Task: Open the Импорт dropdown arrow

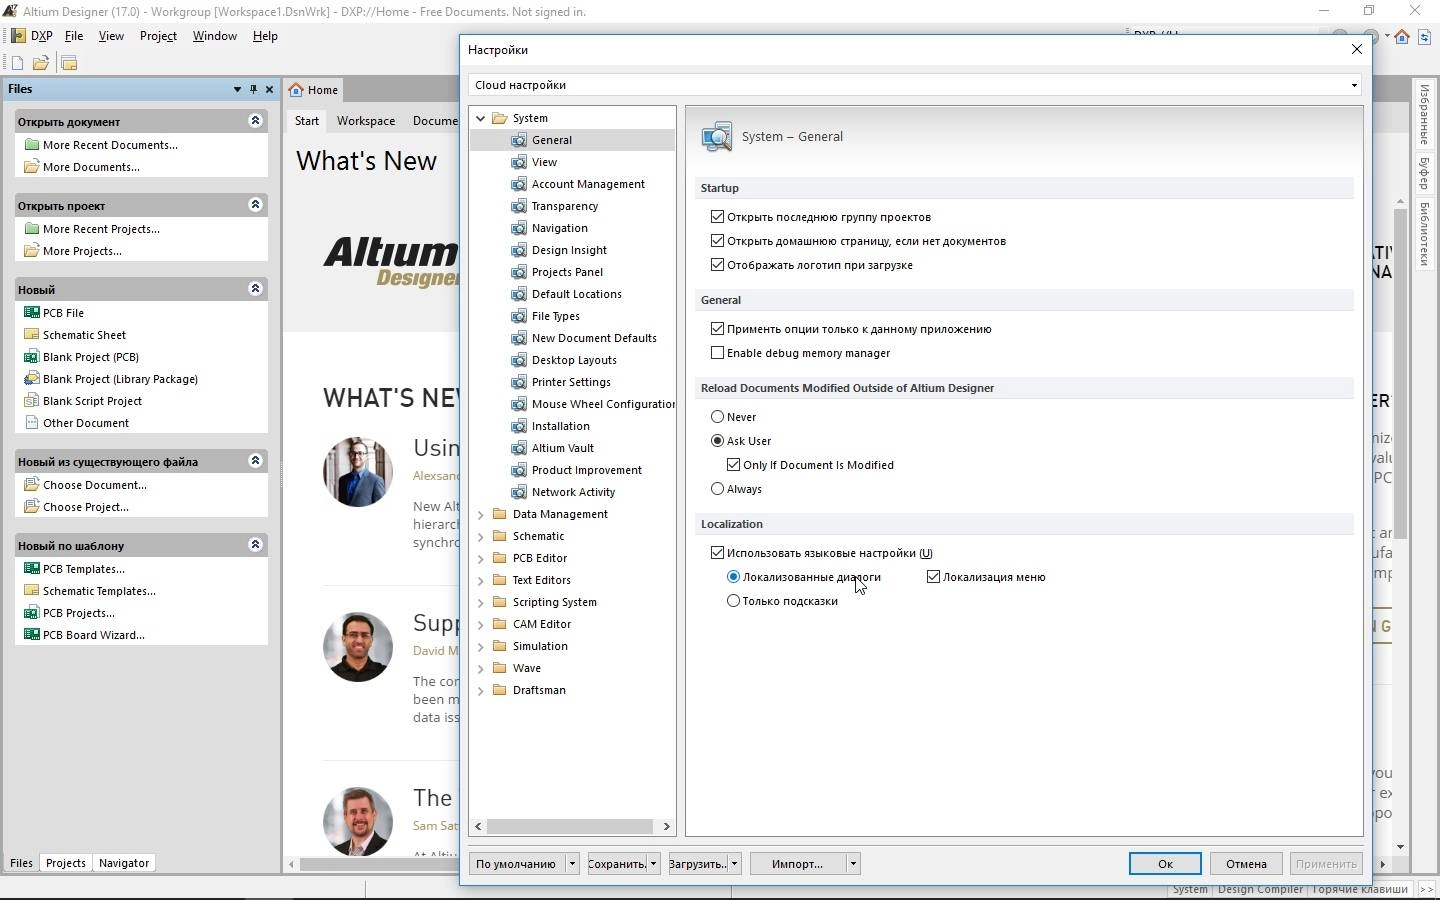Action: click(x=853, y=864)
